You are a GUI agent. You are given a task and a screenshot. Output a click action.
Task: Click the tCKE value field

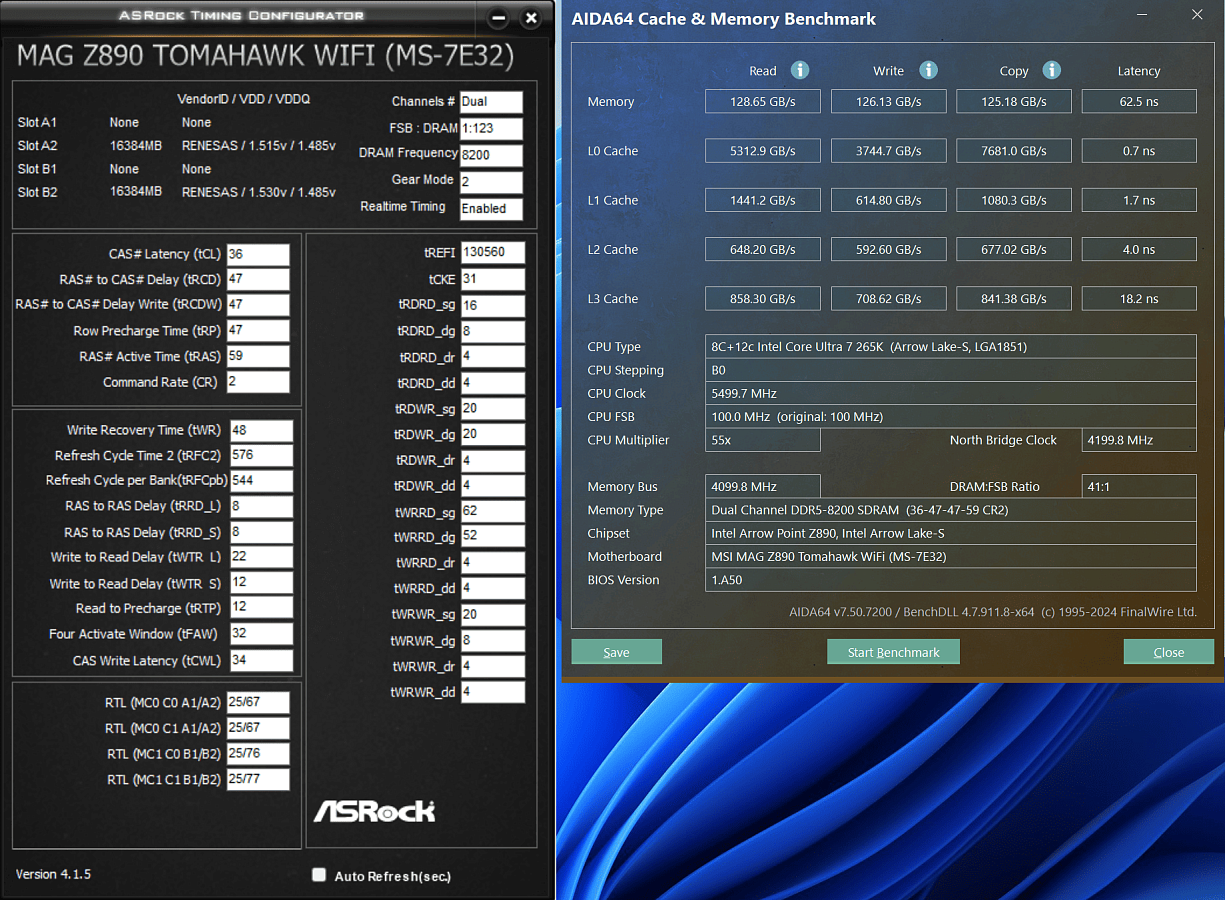pos(492,279)
